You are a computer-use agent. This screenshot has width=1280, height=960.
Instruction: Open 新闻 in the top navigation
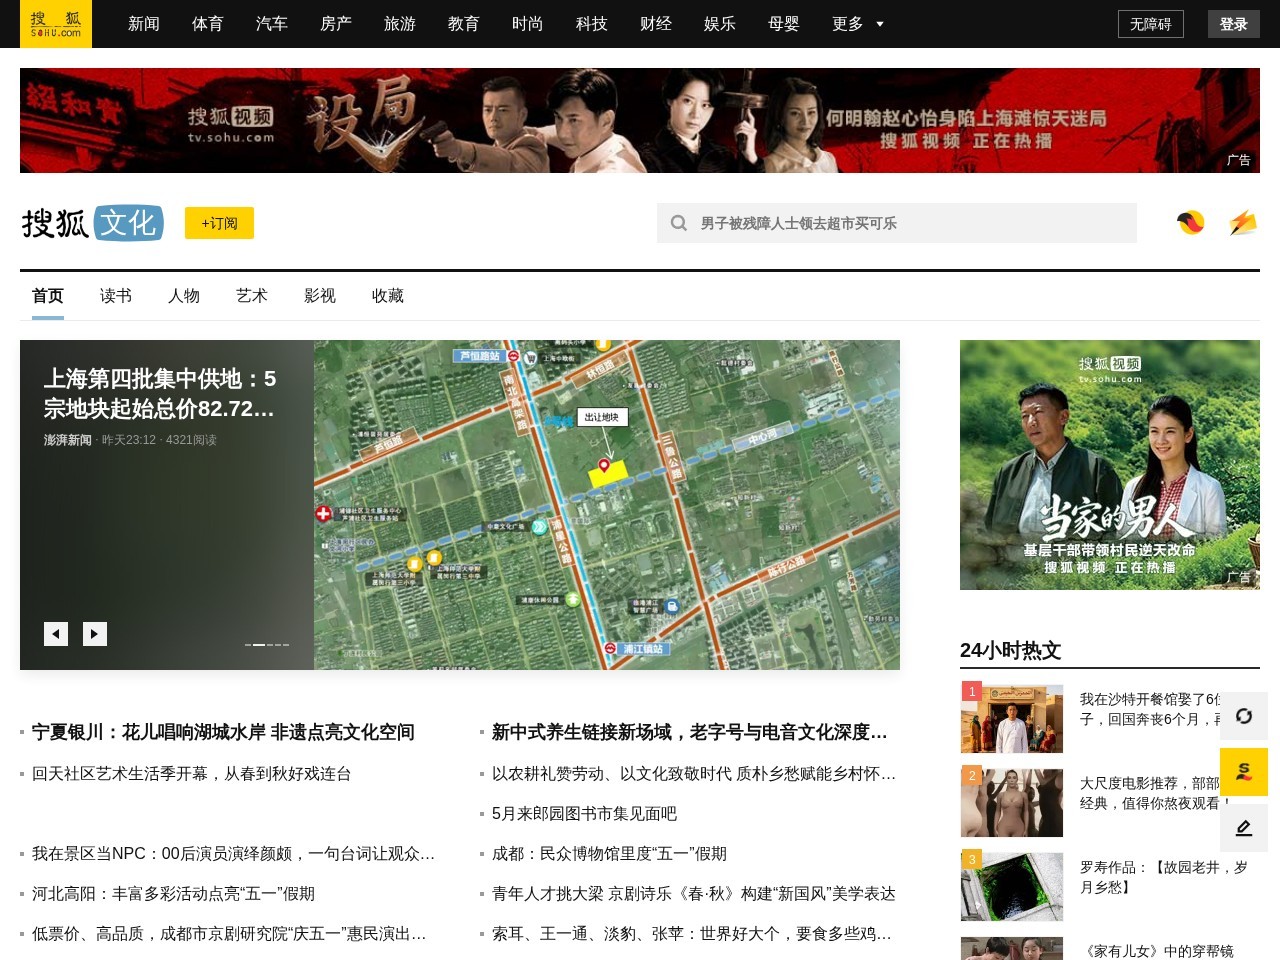144,24
